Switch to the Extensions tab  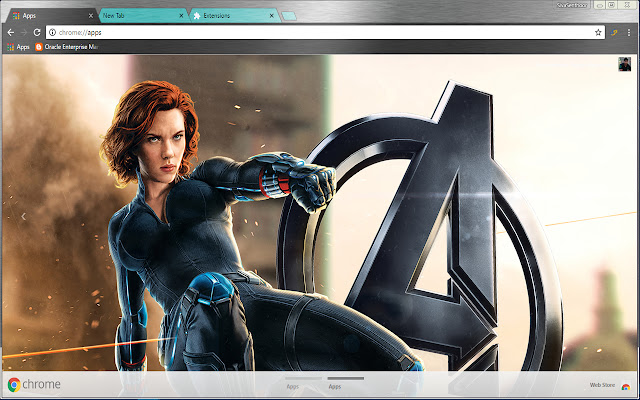click(x=235, y=16)
